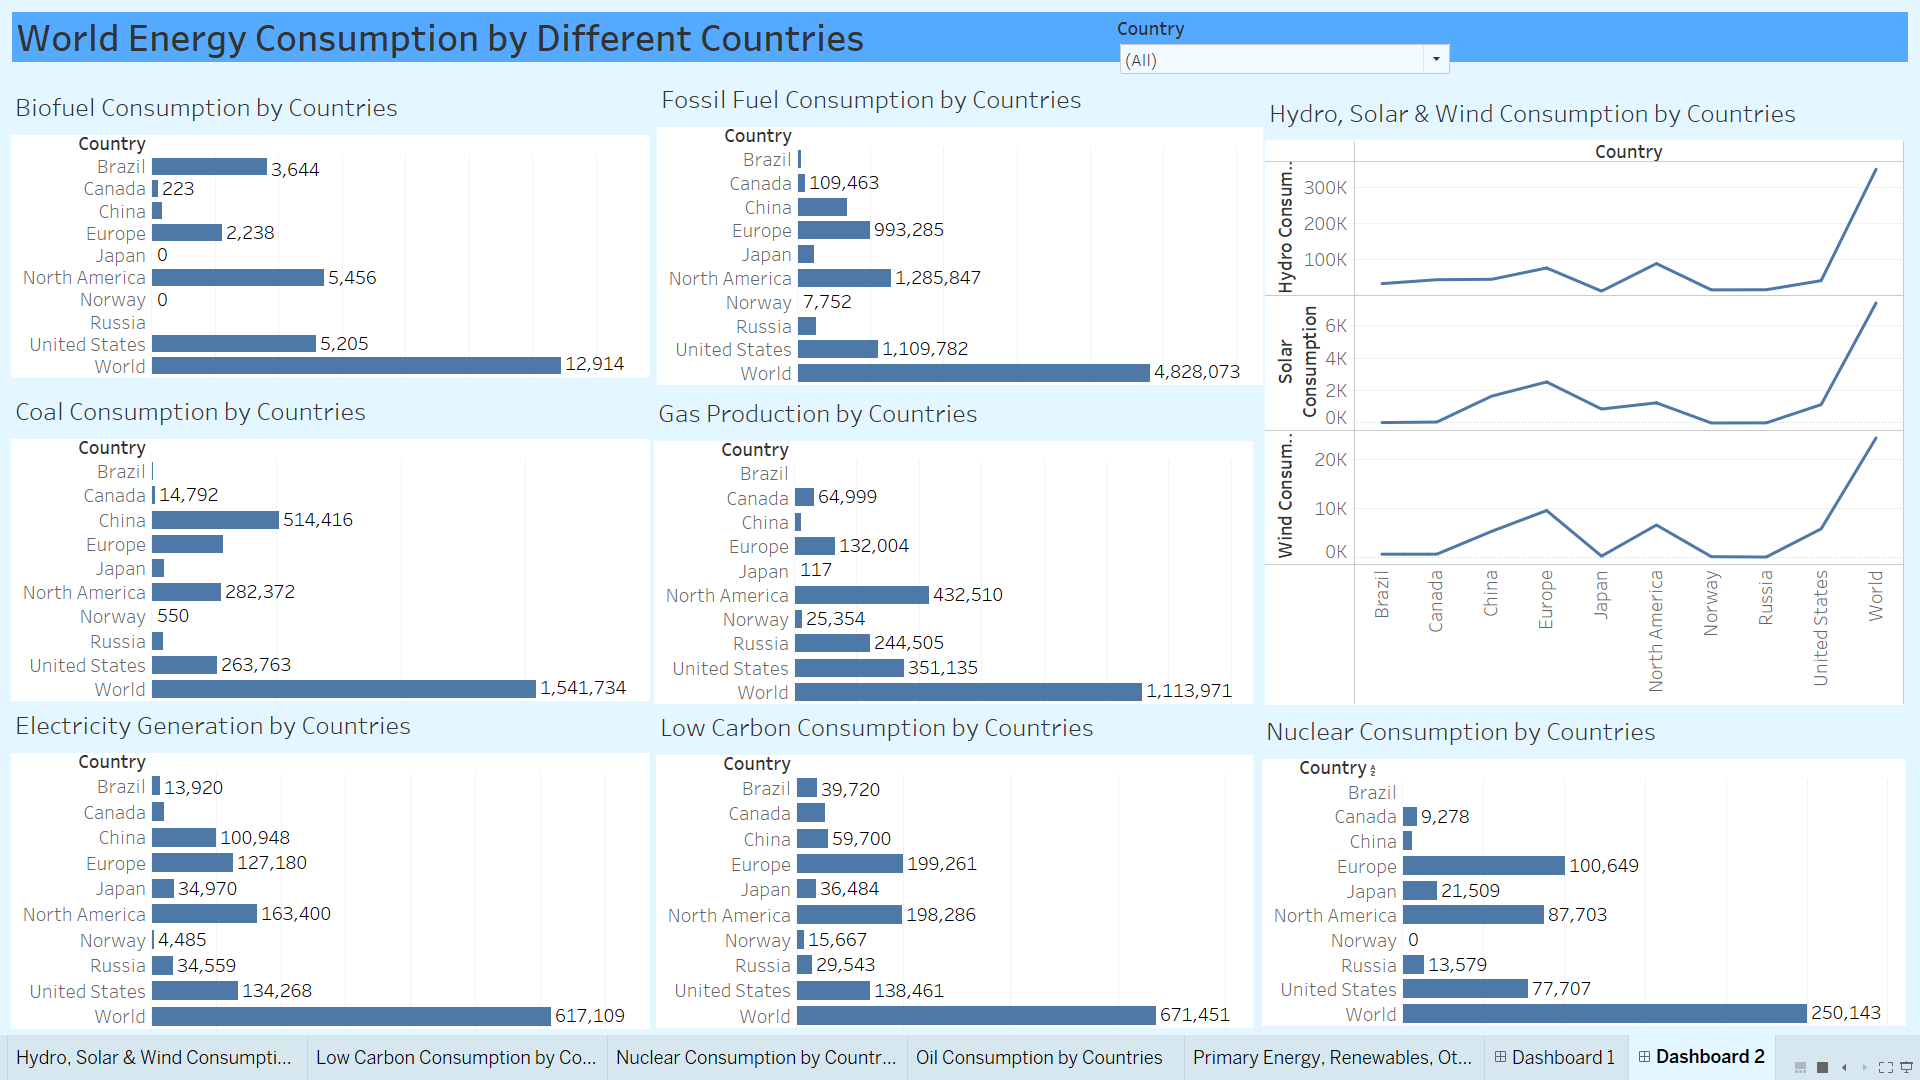Screen dimensions: 1920x1080
Task: Select the World bar in Biofuel chart
Action: coord(356,366)
